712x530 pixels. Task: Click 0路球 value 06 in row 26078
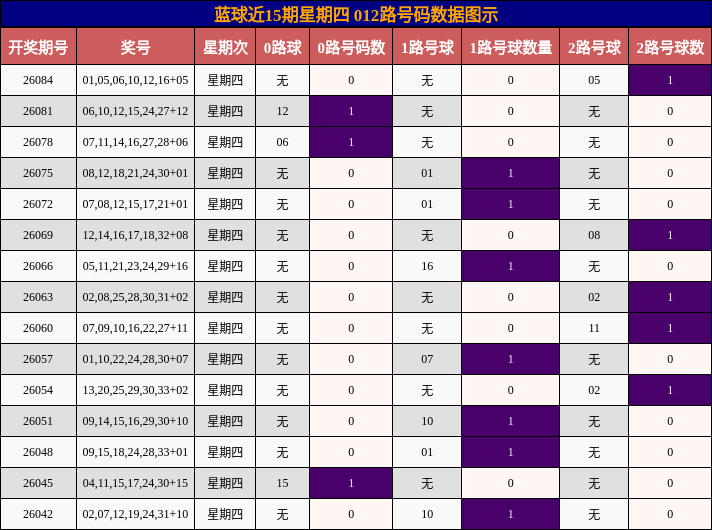(282, 142)
